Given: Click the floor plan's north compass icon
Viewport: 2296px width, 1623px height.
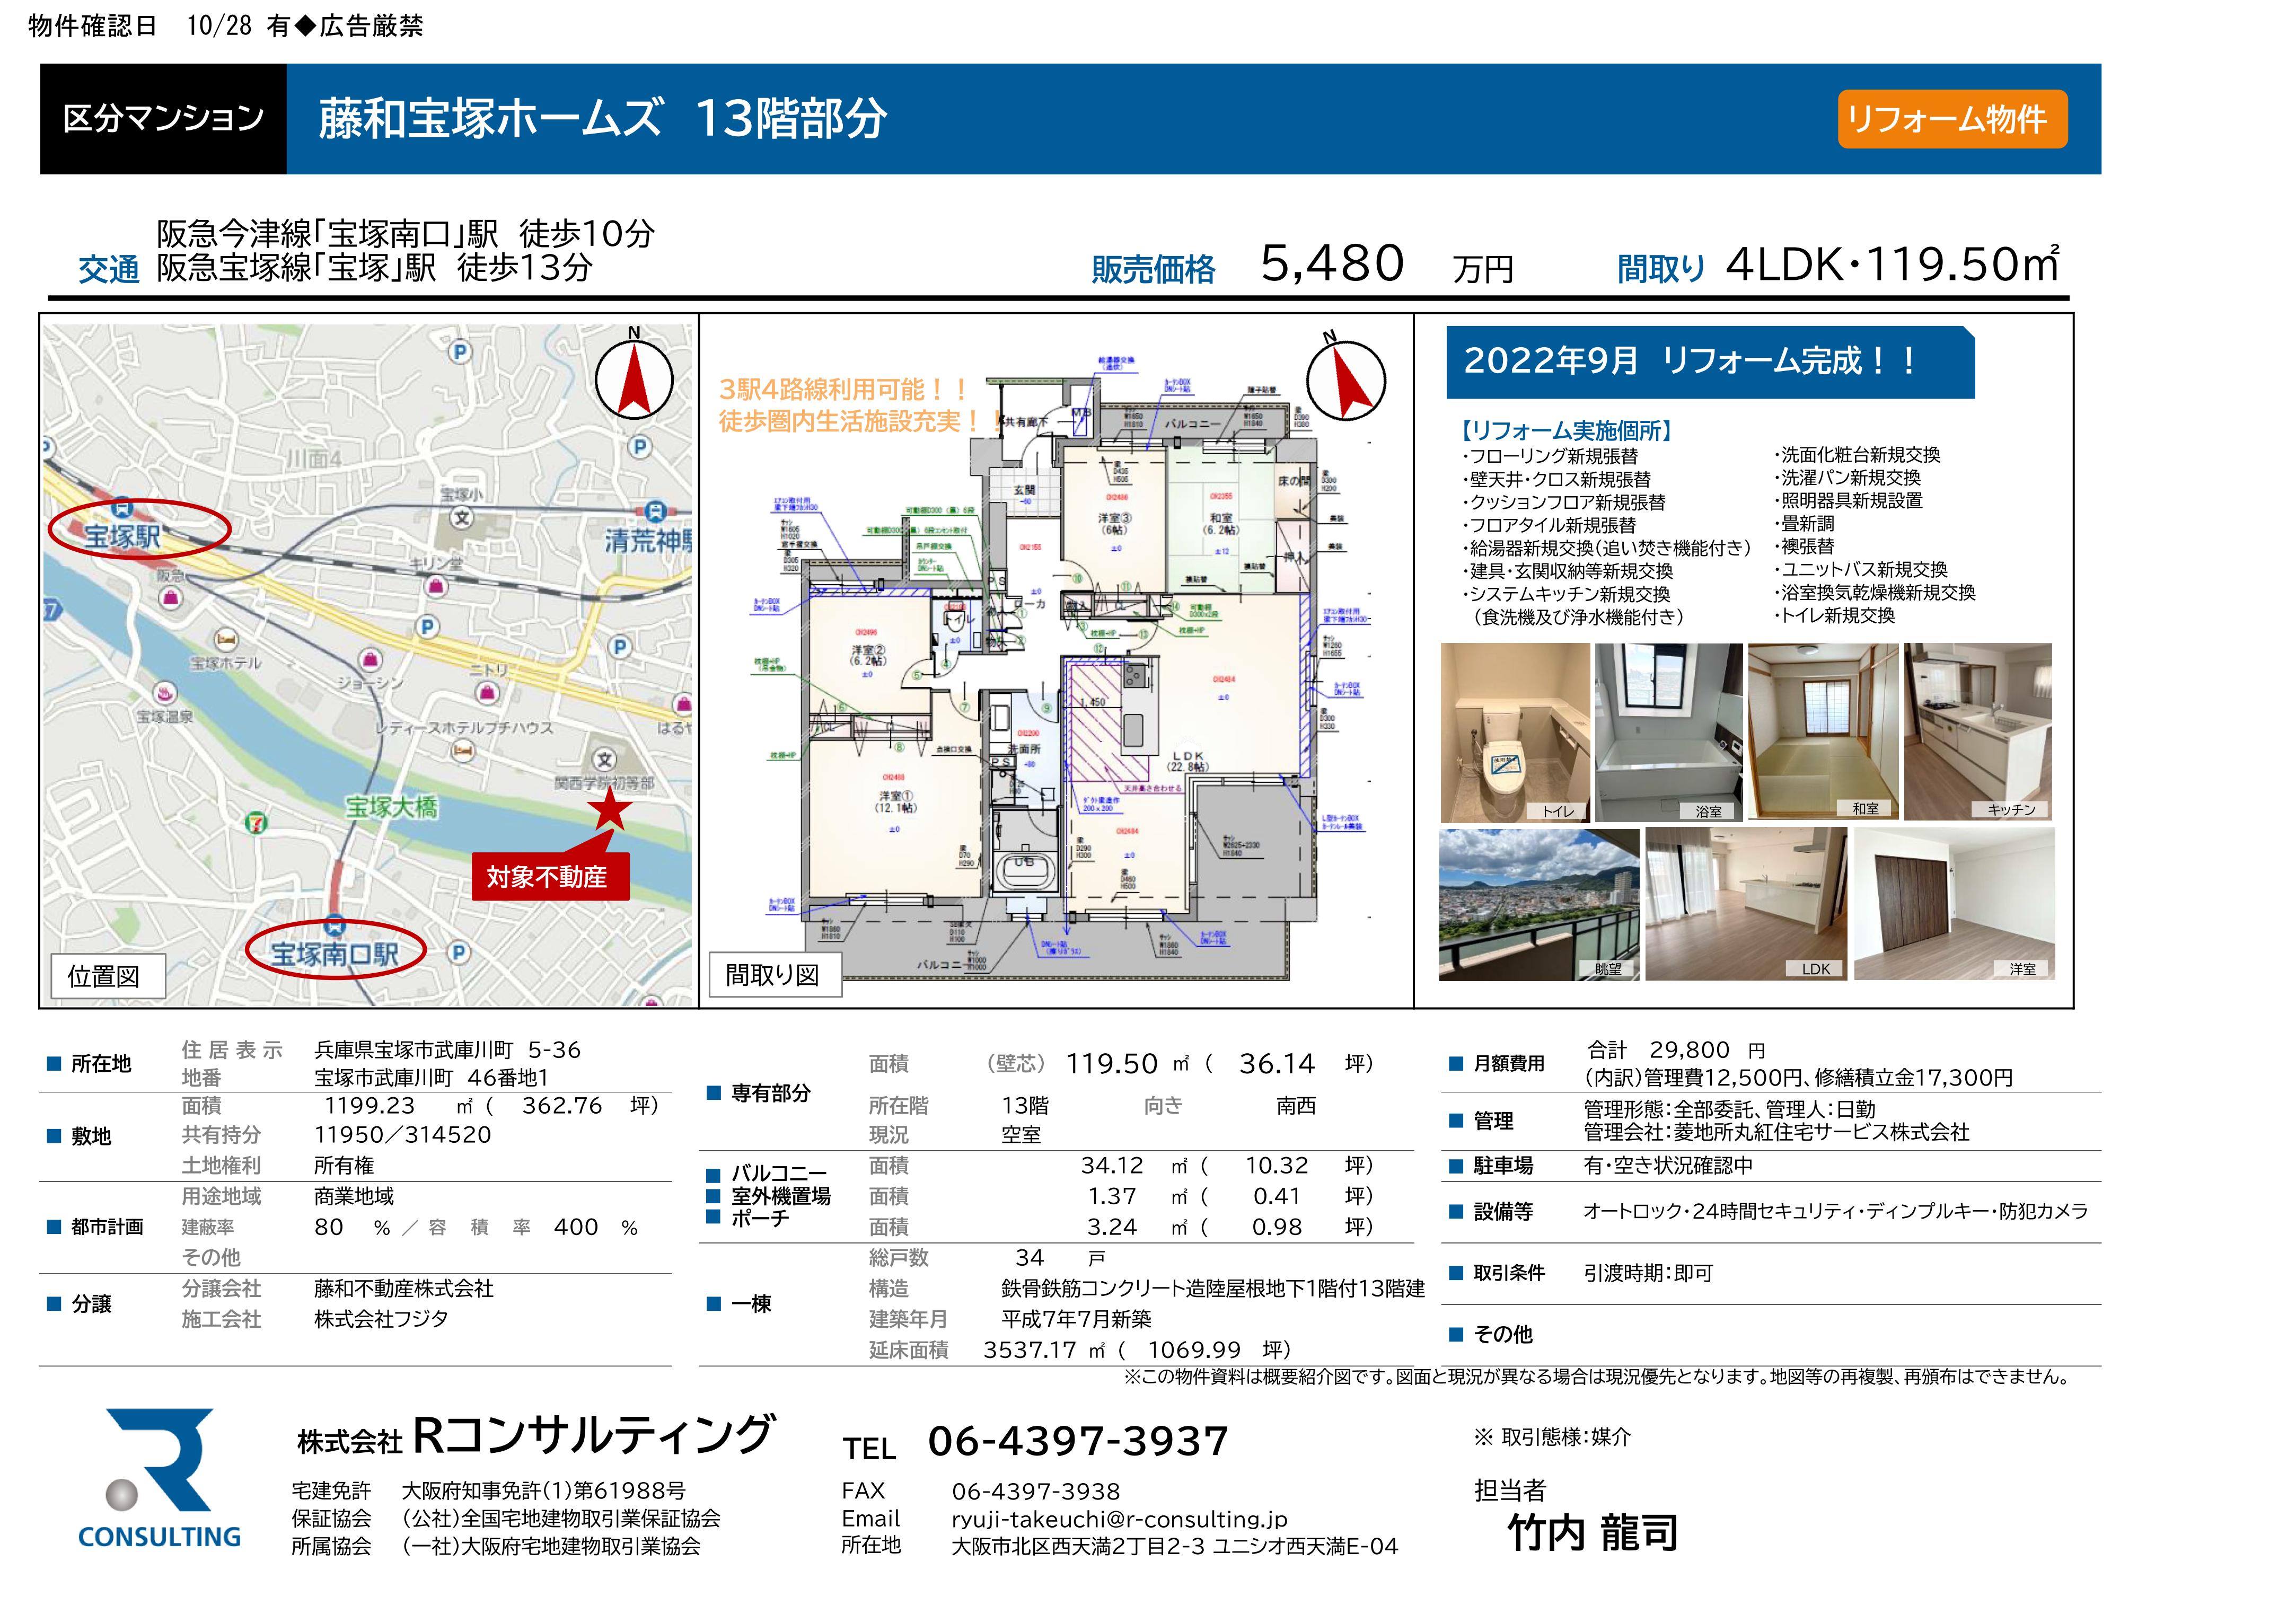Looking at the screenshot, I should pos(1346,380).
